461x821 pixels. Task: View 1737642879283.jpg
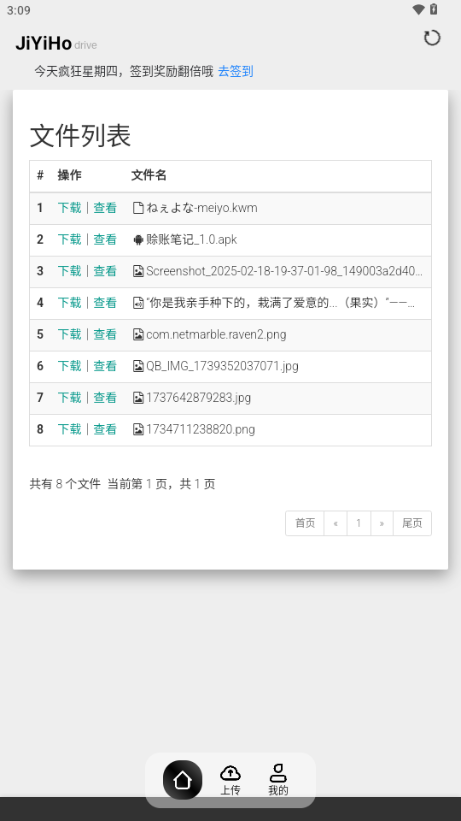(x=105, y=397)
